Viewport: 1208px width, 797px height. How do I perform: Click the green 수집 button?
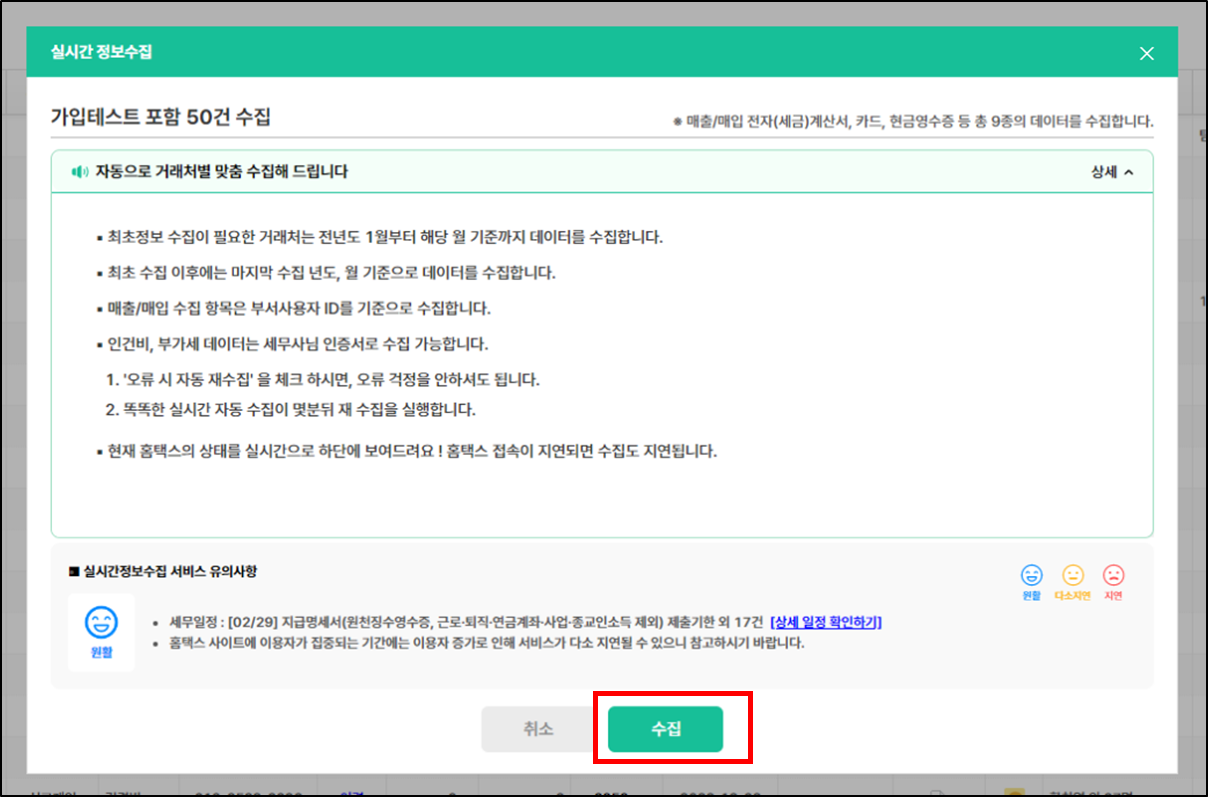click(x=665, y=729)
